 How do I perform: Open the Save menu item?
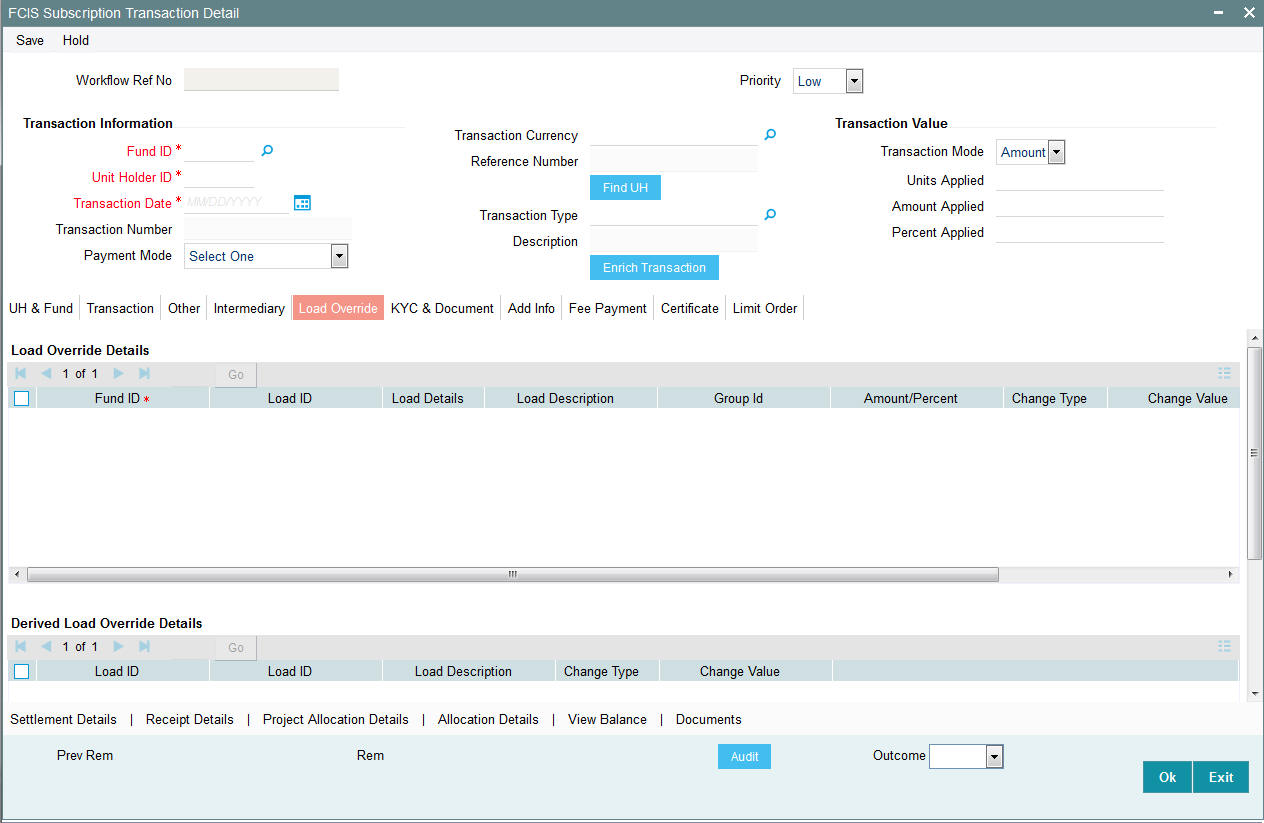(x=30, y=40)
